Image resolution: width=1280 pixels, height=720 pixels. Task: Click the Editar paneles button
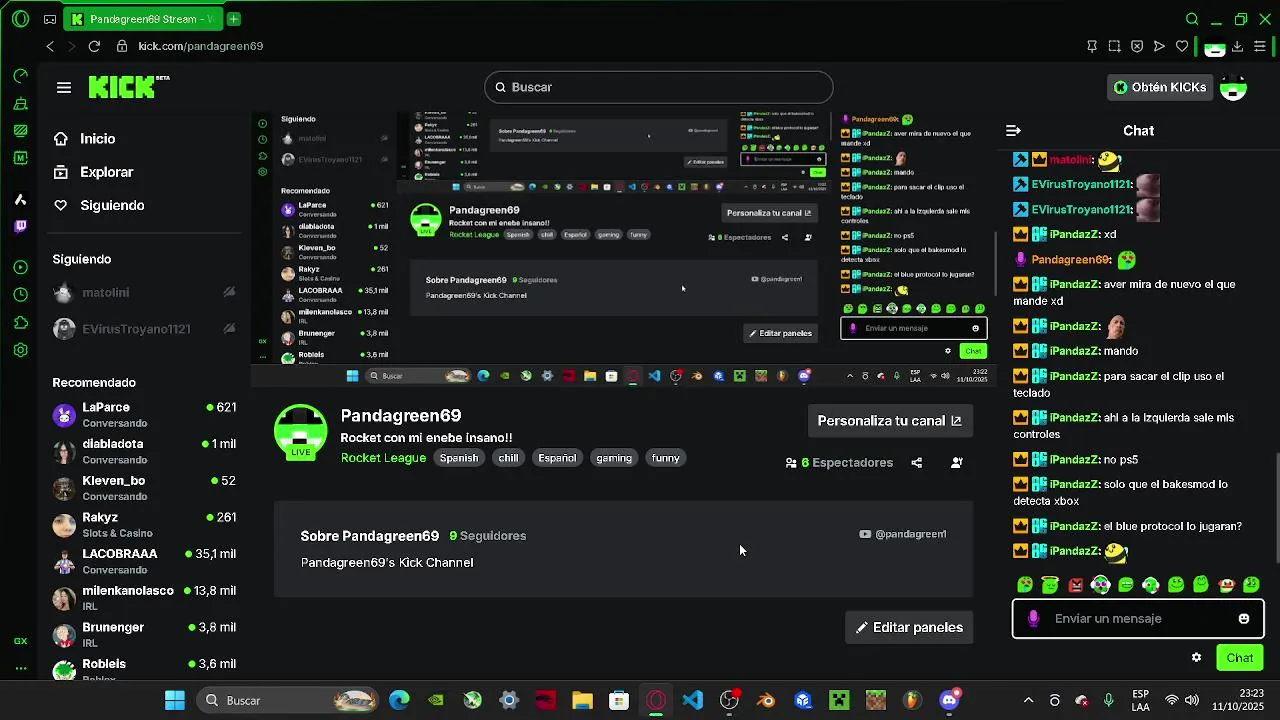[909, 628]
